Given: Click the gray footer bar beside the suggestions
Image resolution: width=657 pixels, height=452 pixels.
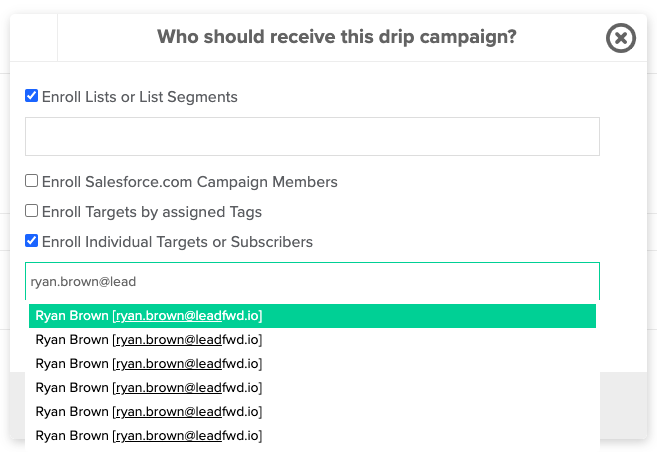Looking at the screenshot, I should point(623,405).
